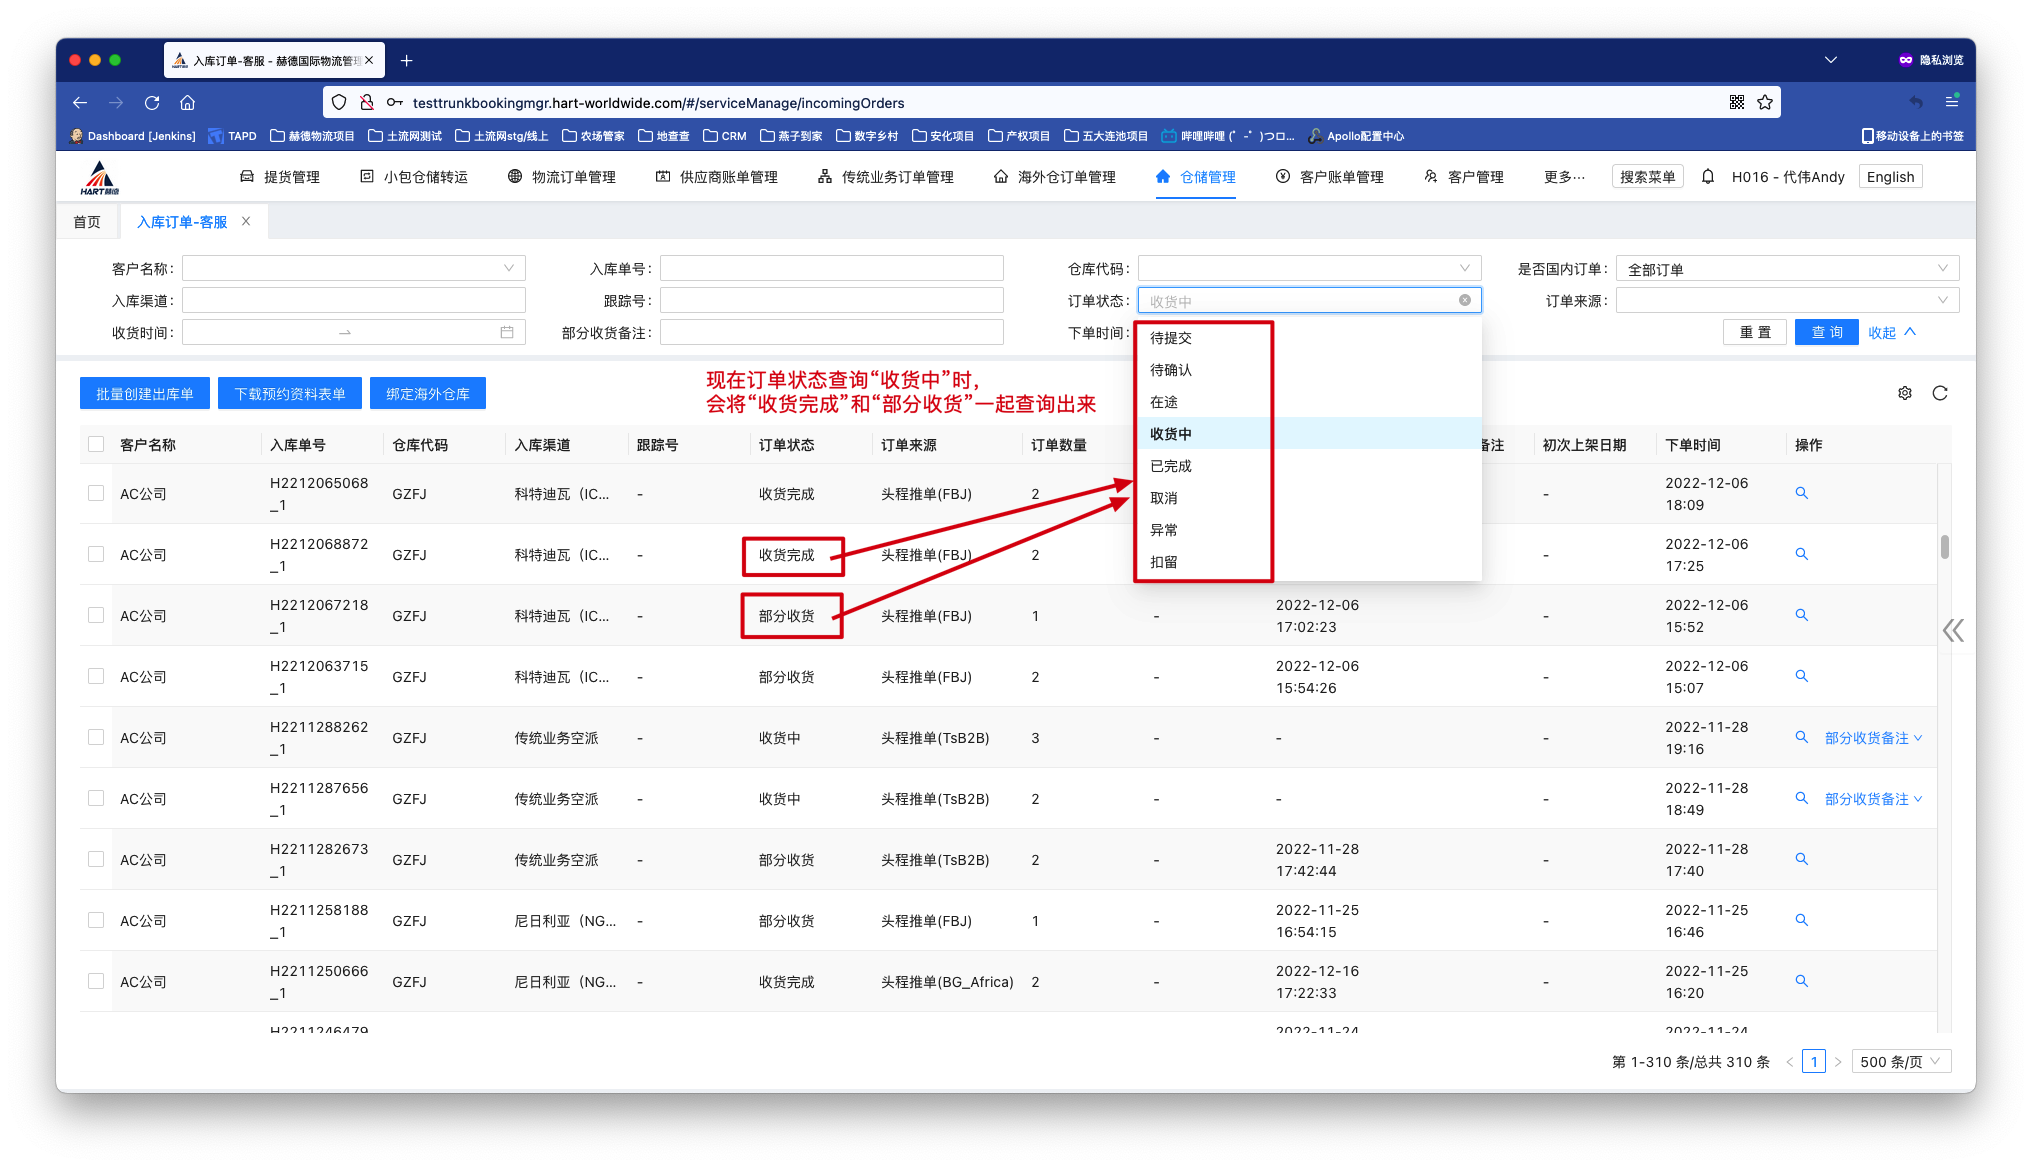Select 已完成 from the status list
Image resolution: width=2032 pixels, height=1167 pixels.
pos(1171,466)
